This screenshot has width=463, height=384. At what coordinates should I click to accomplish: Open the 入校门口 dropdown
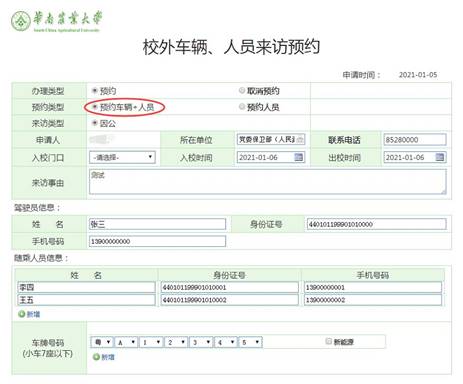[122, 157]
